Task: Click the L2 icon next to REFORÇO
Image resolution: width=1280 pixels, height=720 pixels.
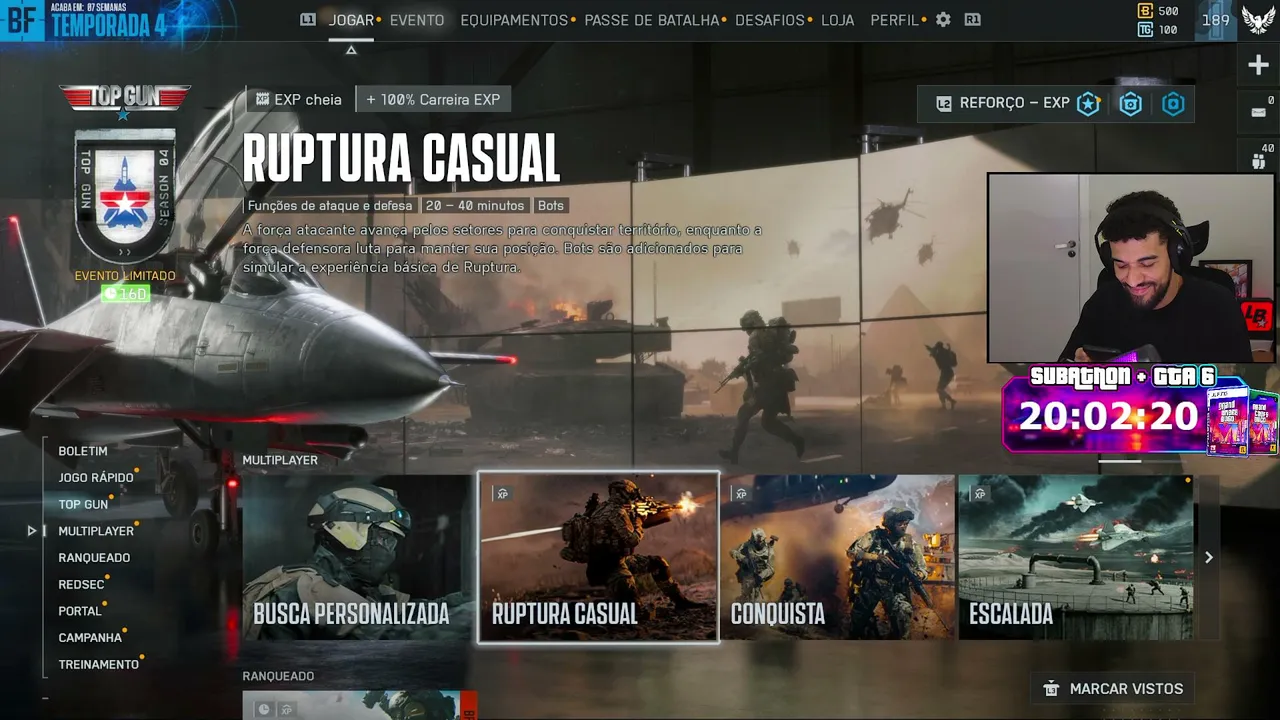Action: point(943,104)
